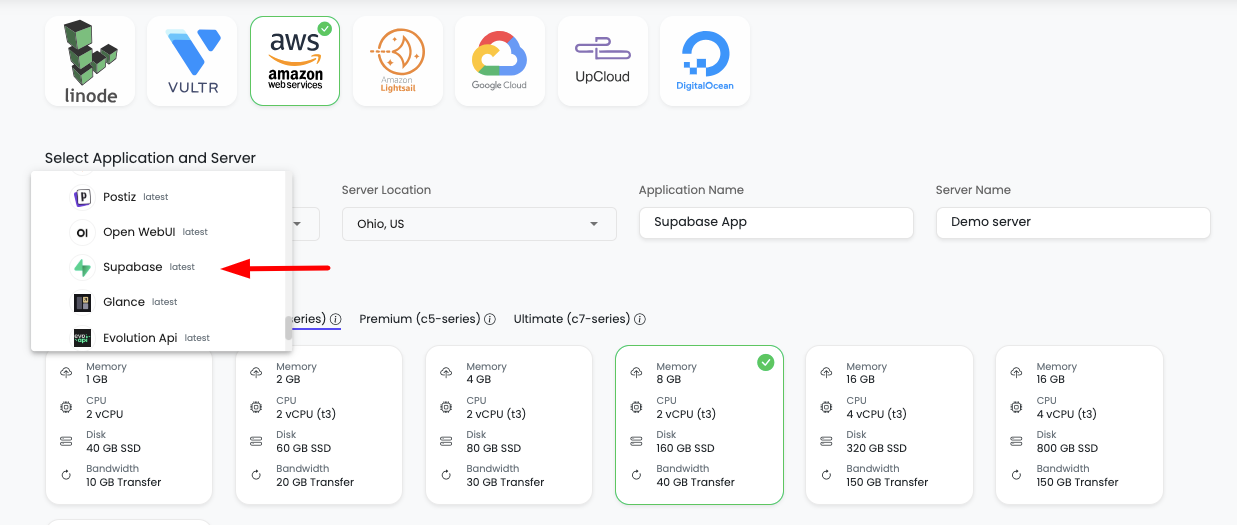This screenshot has height=525, width=1237.
Task: Select the DigitalOcean provider logo
Action: (x=705, y=61)
